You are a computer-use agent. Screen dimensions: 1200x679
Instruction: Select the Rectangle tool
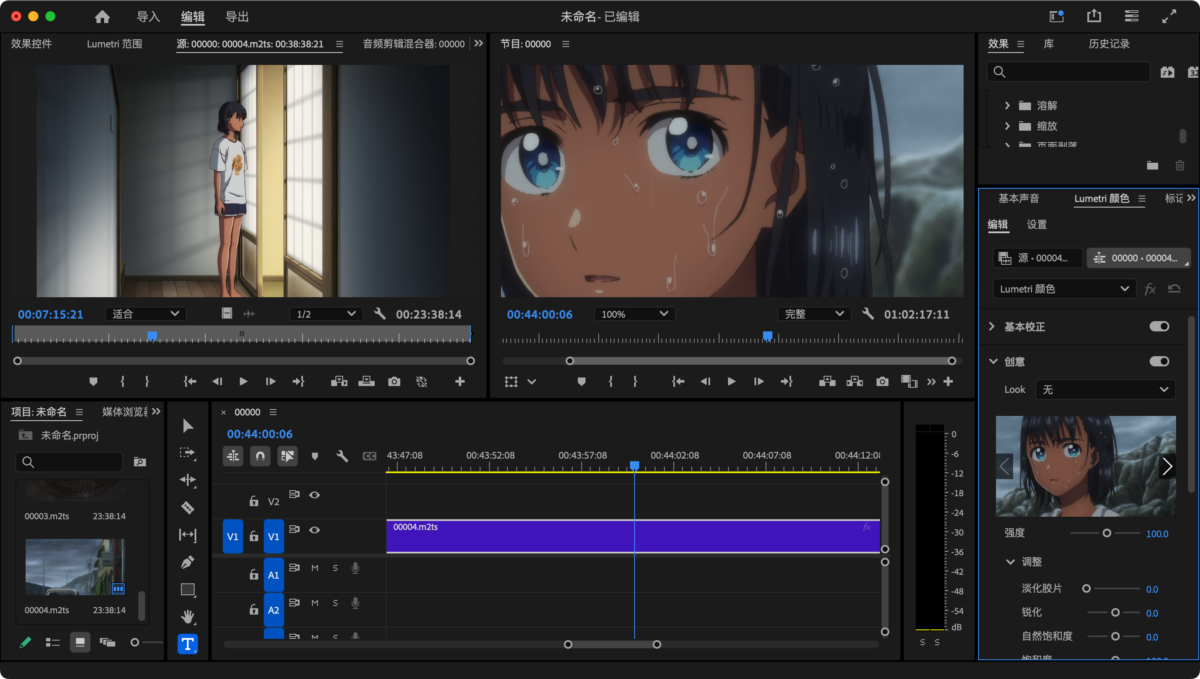click(188, 590)
